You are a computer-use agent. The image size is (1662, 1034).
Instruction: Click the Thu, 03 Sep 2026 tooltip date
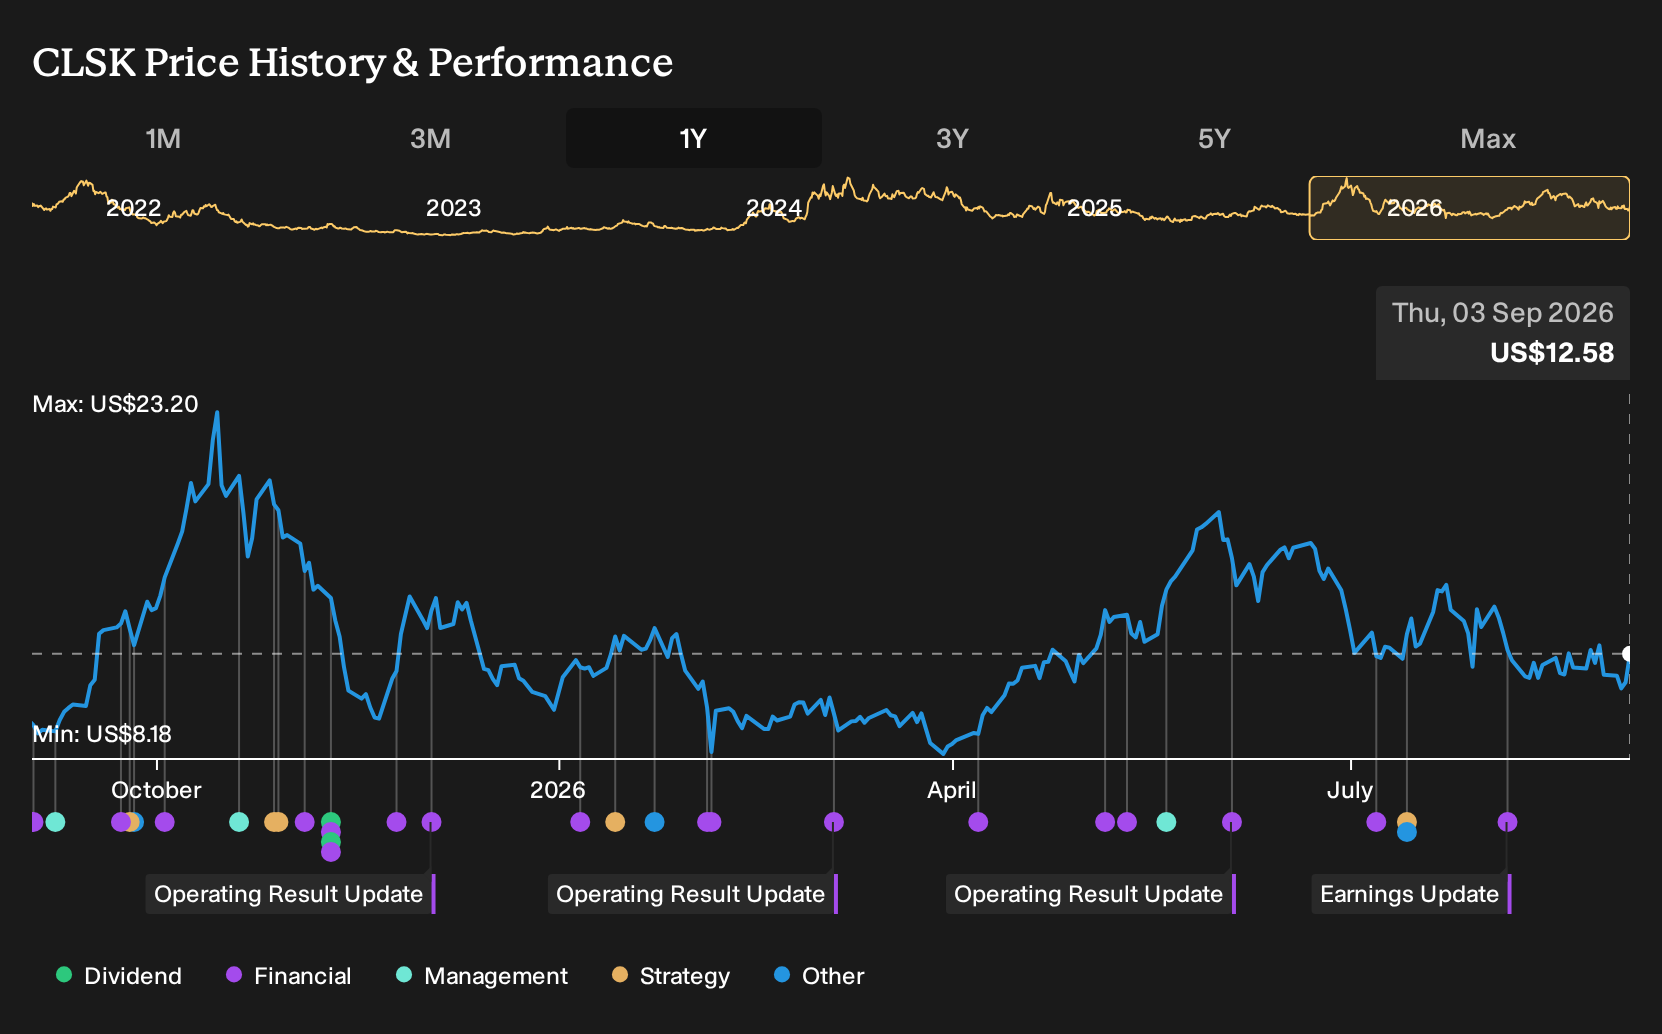coord(1503,313)
